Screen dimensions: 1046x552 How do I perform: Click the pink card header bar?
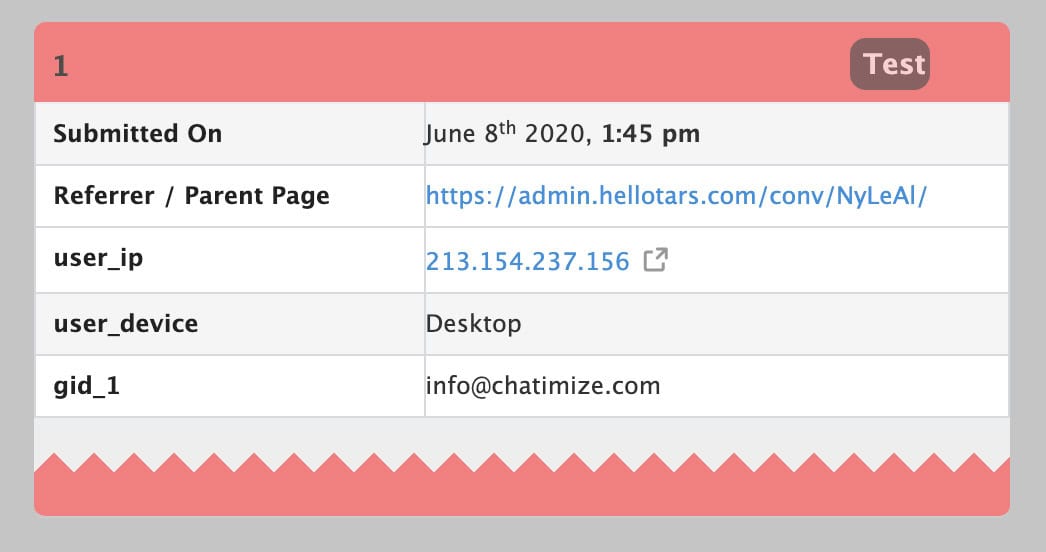pos(522,62)
